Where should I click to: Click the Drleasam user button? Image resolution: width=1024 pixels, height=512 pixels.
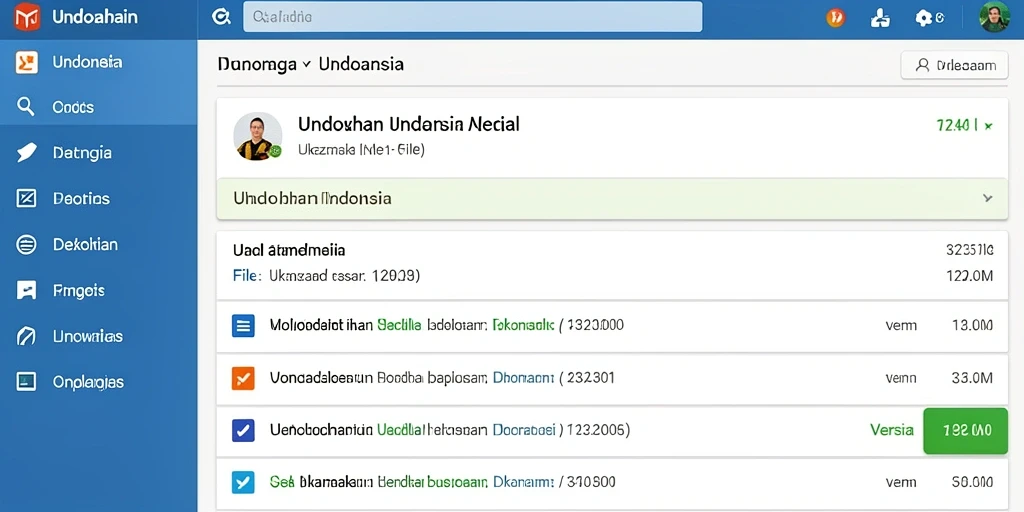954,65
